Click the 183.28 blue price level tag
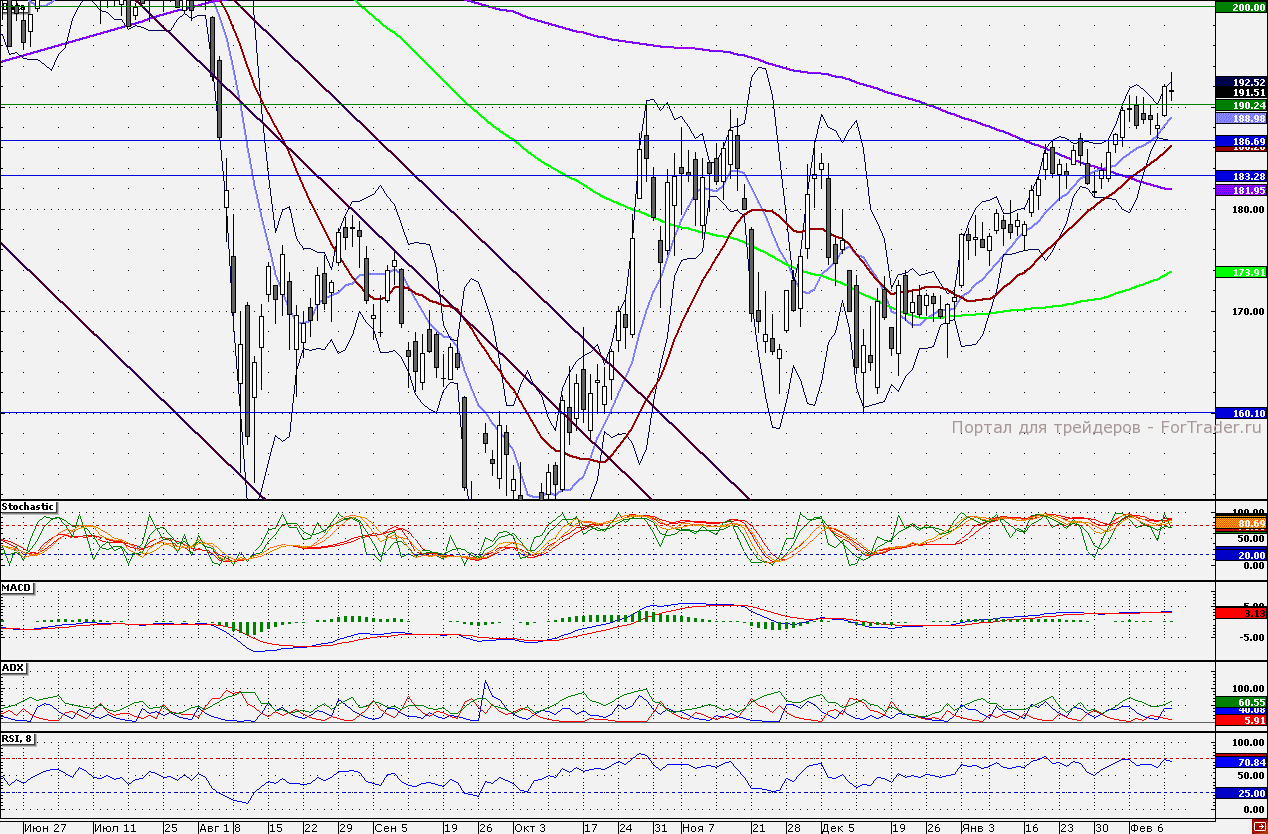The height and width of the screenshot is (834, 1268). click(1241, 176)
